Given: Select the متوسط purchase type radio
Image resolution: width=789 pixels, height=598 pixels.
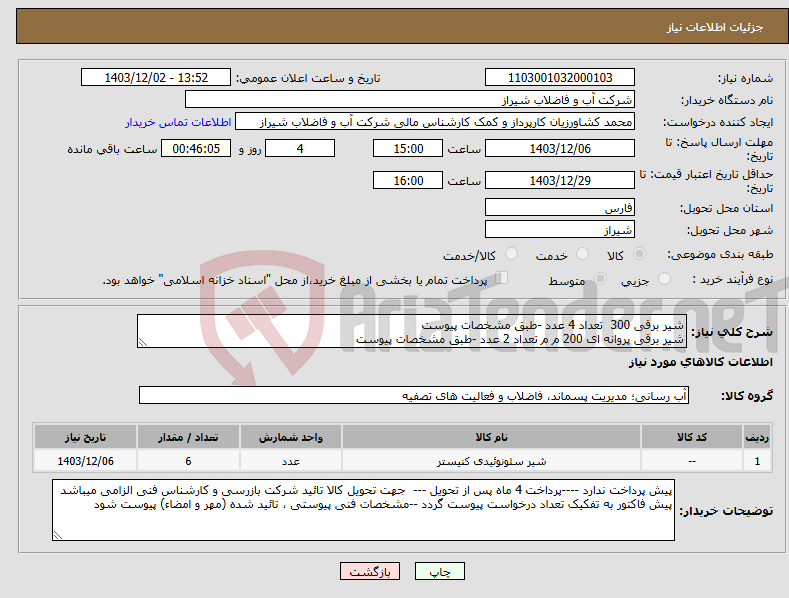Looking at the screenshot, I should tap(600, 278).
